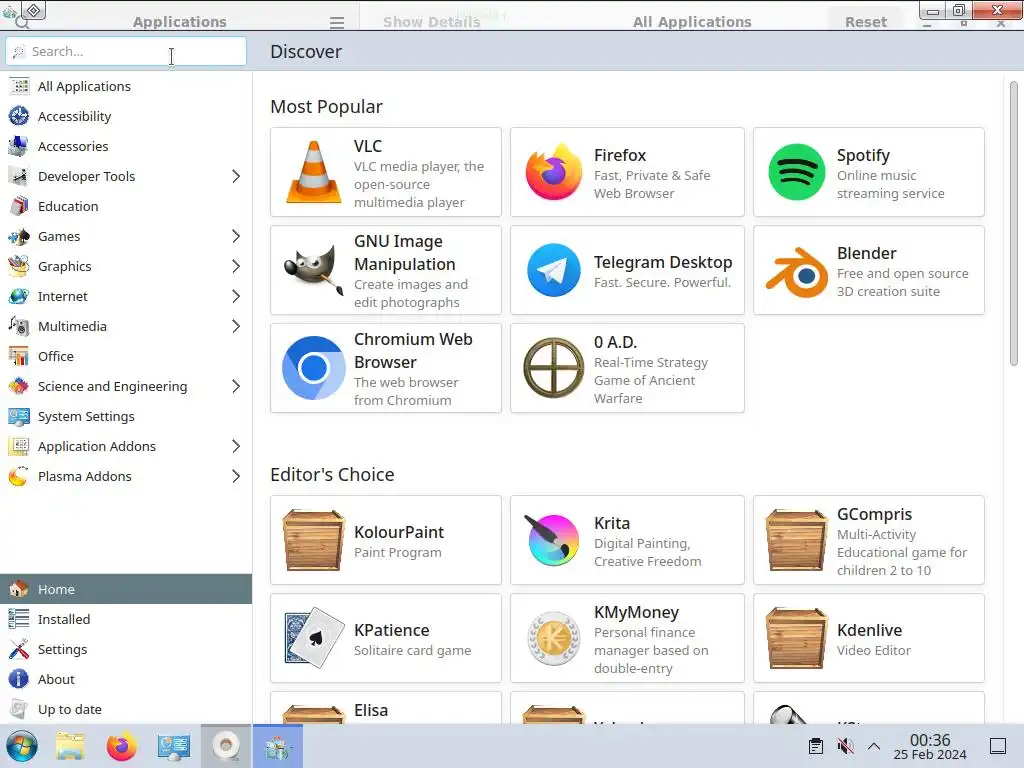The width and height of the screenshot is (1024, 768).
Task: Open the Installed apps page
Action: point(126,619)
